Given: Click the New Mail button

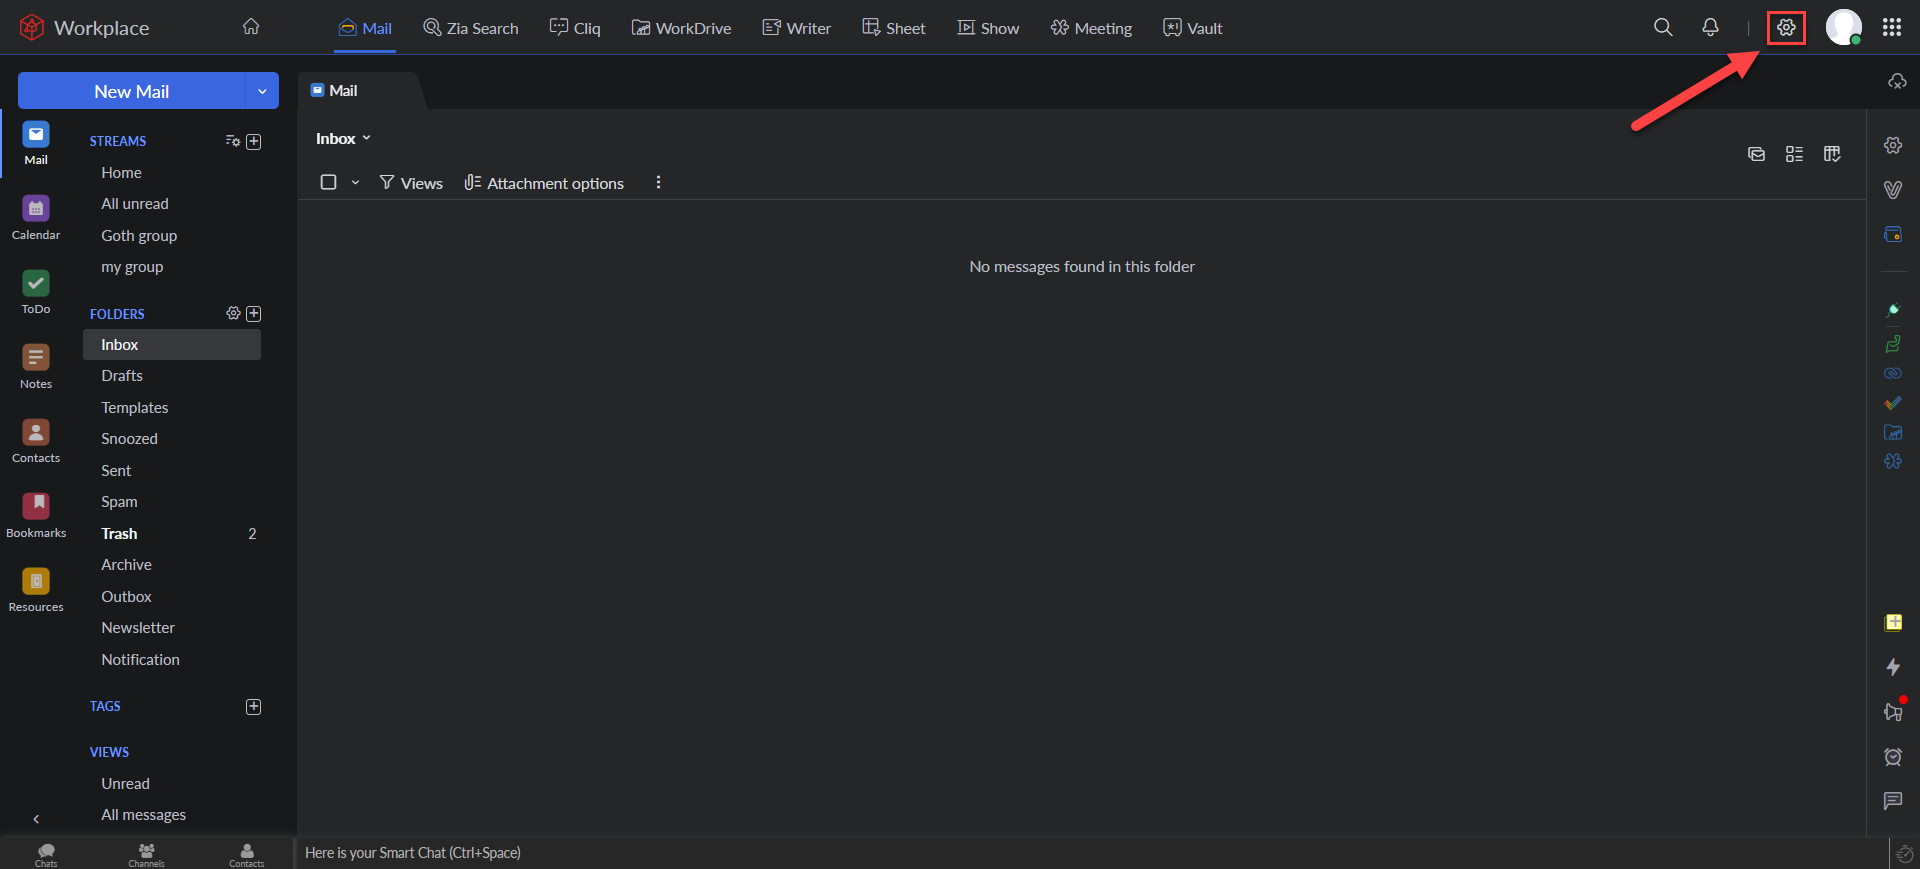Looking at the screenshot, I should tap(131, 91).
